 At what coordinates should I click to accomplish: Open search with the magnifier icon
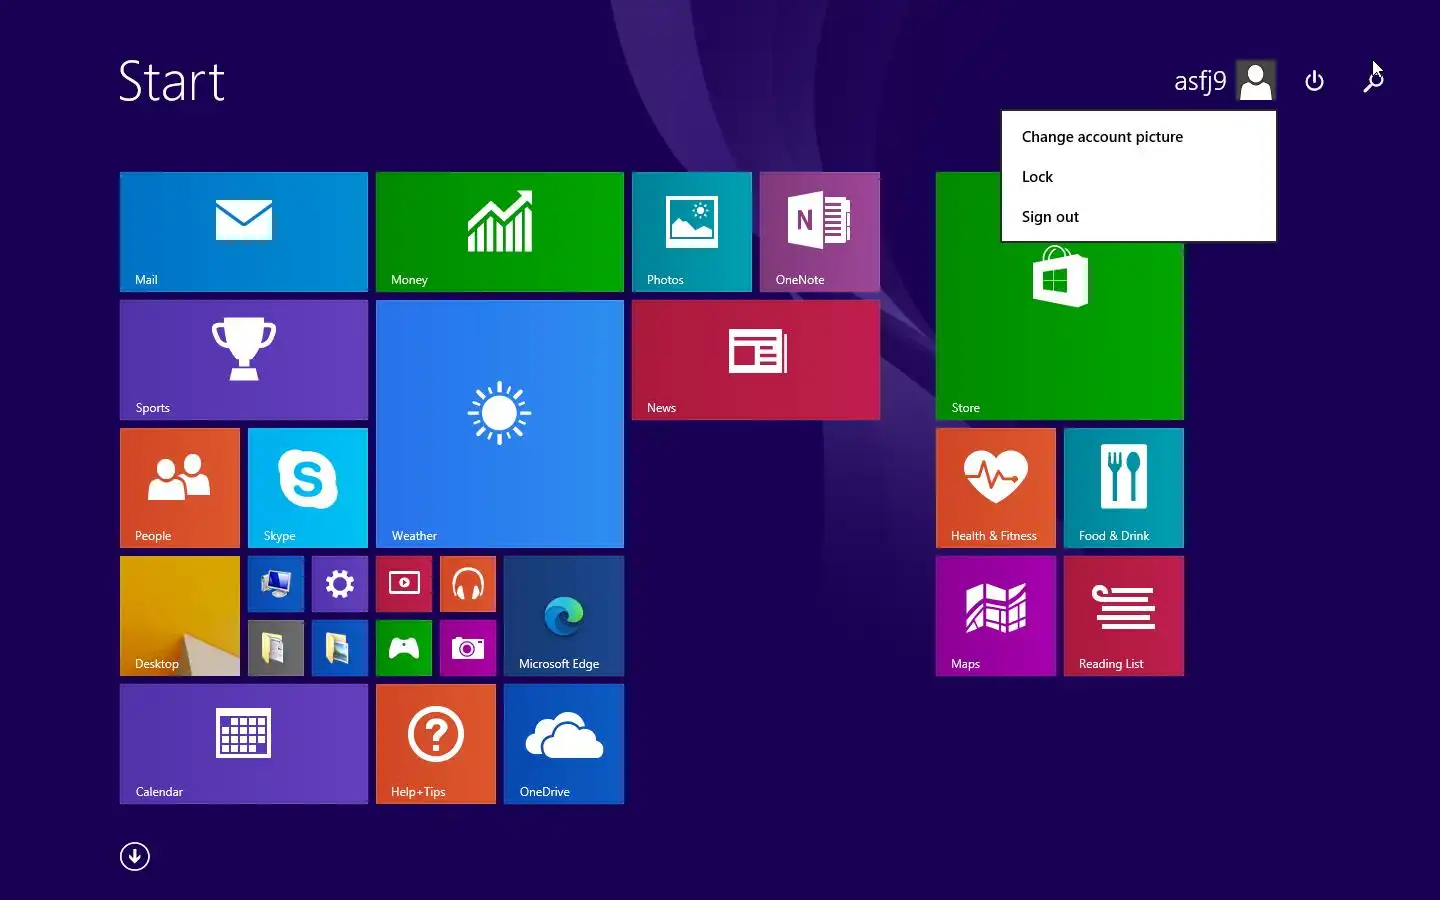click(1374, 81)
